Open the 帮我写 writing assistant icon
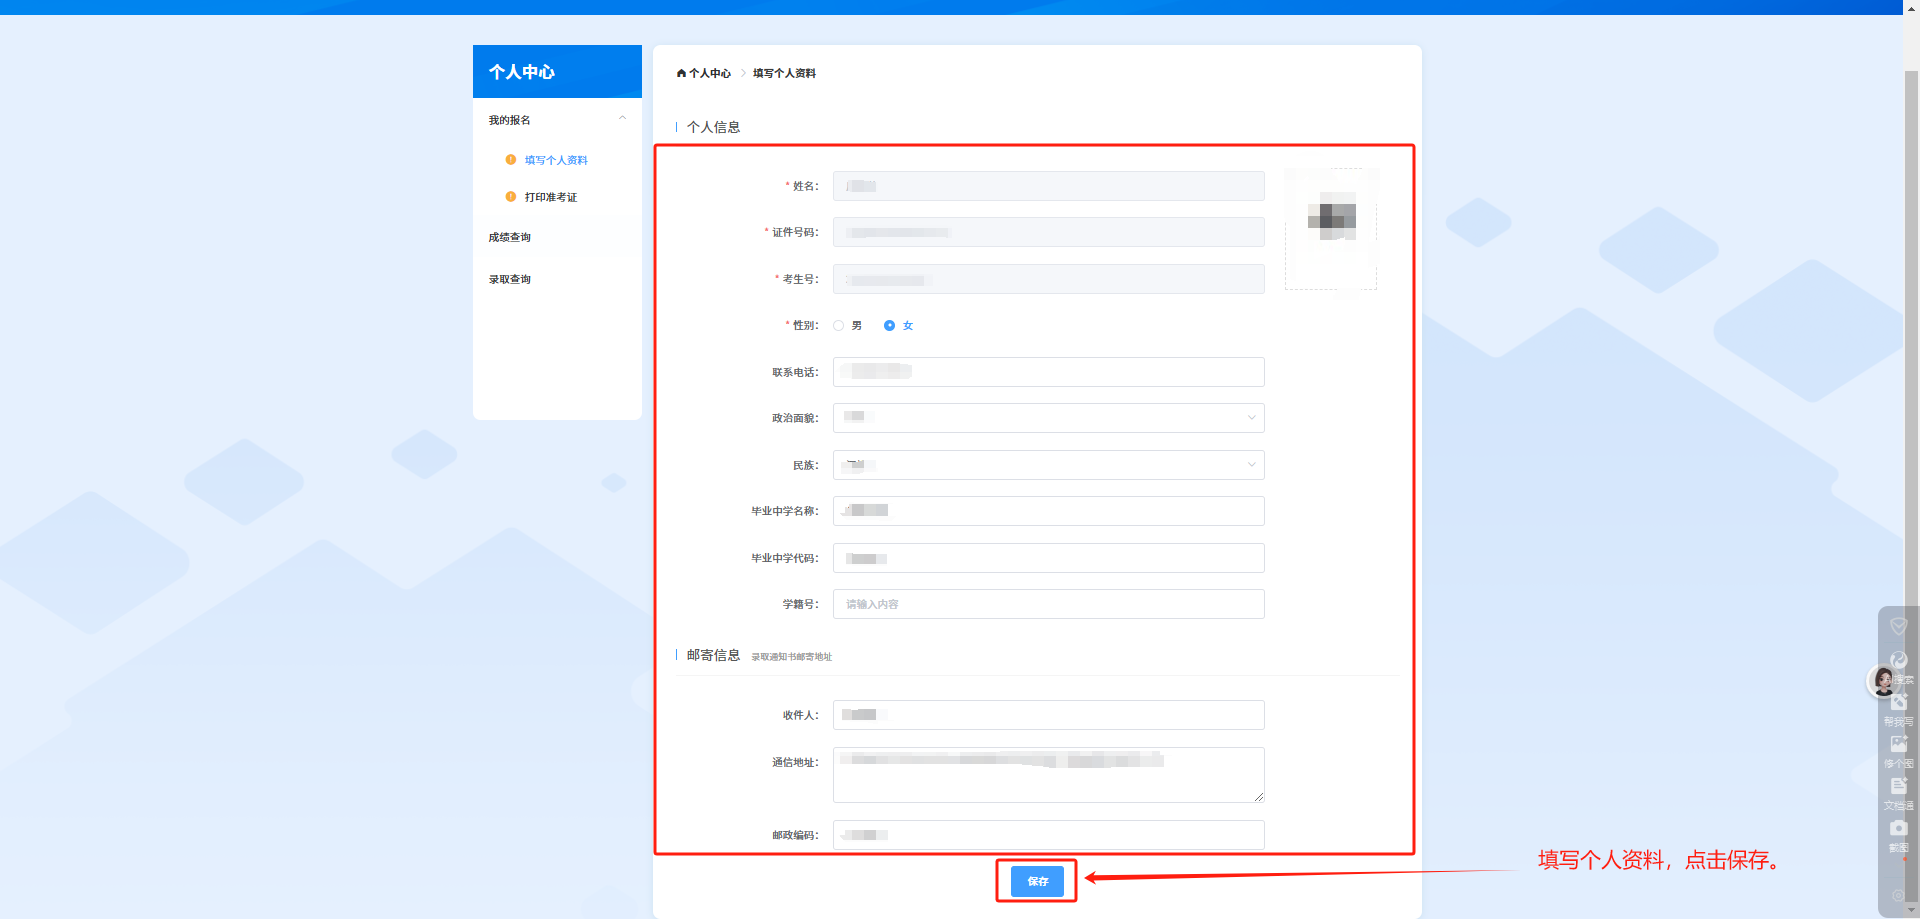This screenshot has height=919, width=1920. tap(1898, 703)
